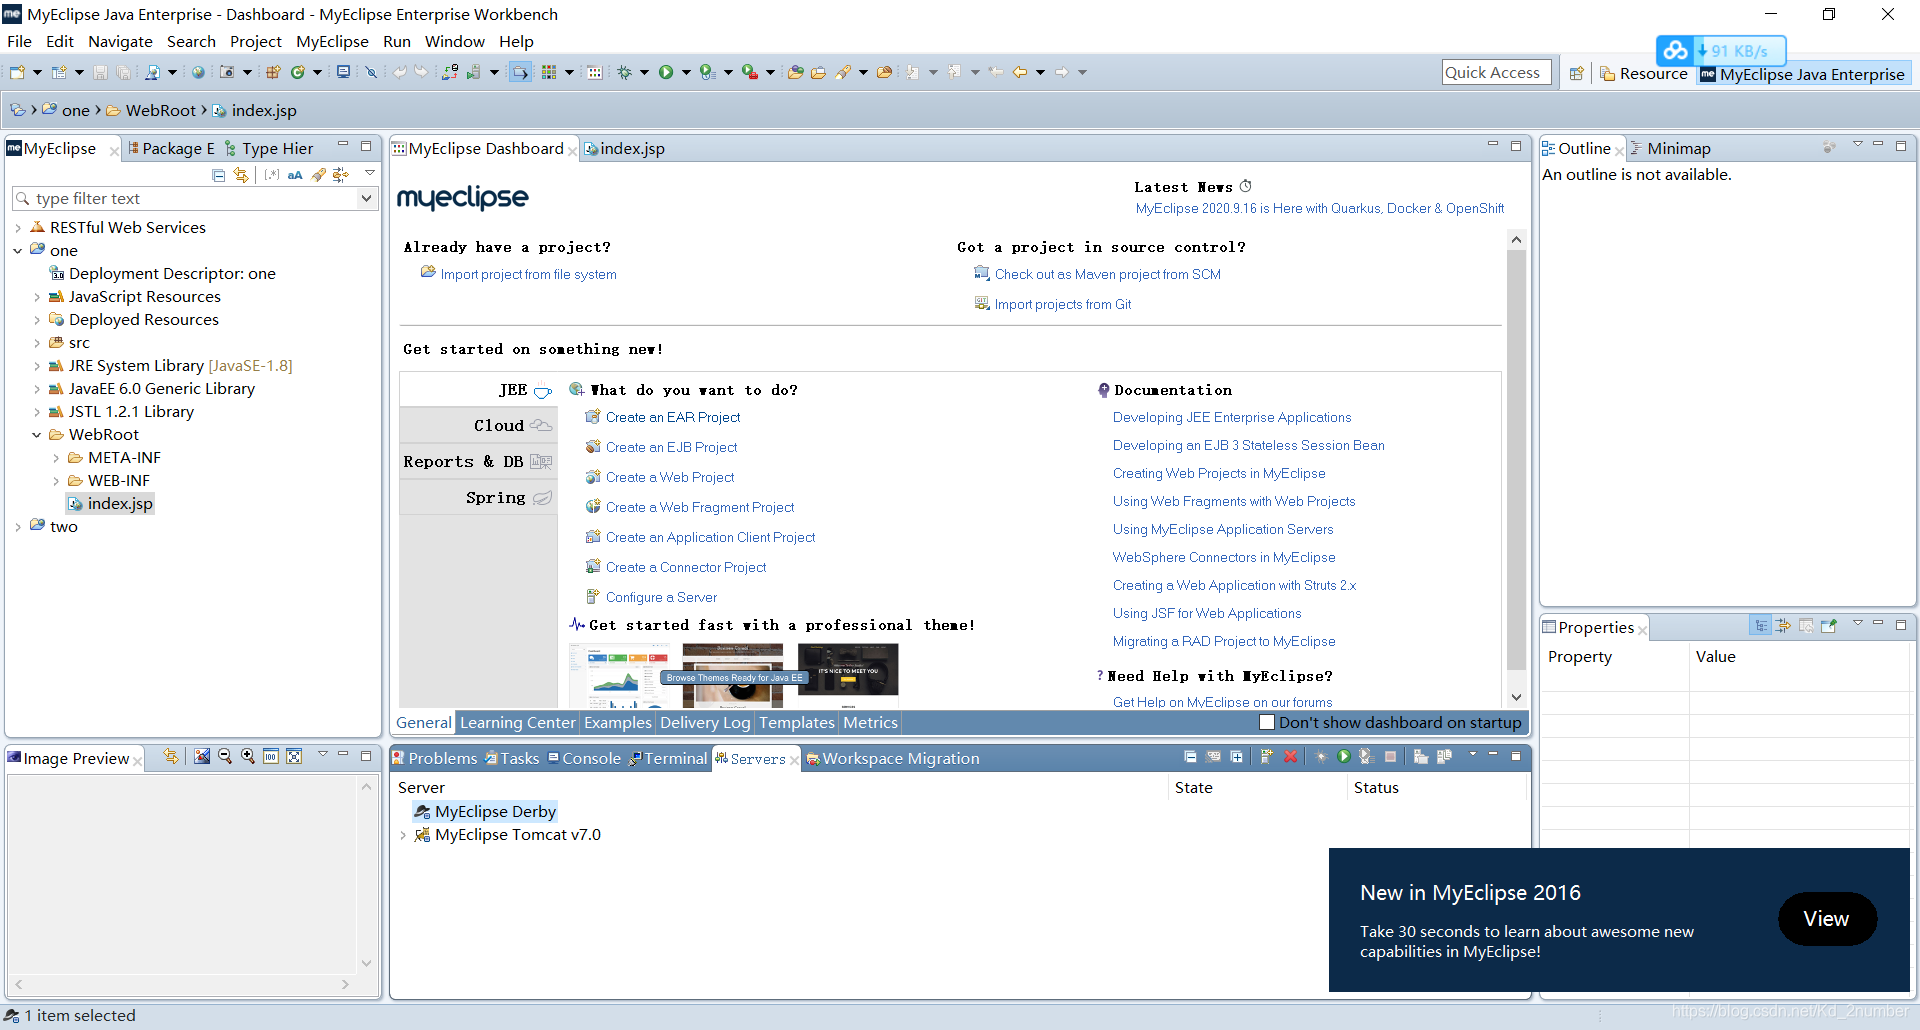Click the Fit to Window icon in Image Preview
The width and height of the screenshot is (1920, 1030).
[x=294, y=757]
